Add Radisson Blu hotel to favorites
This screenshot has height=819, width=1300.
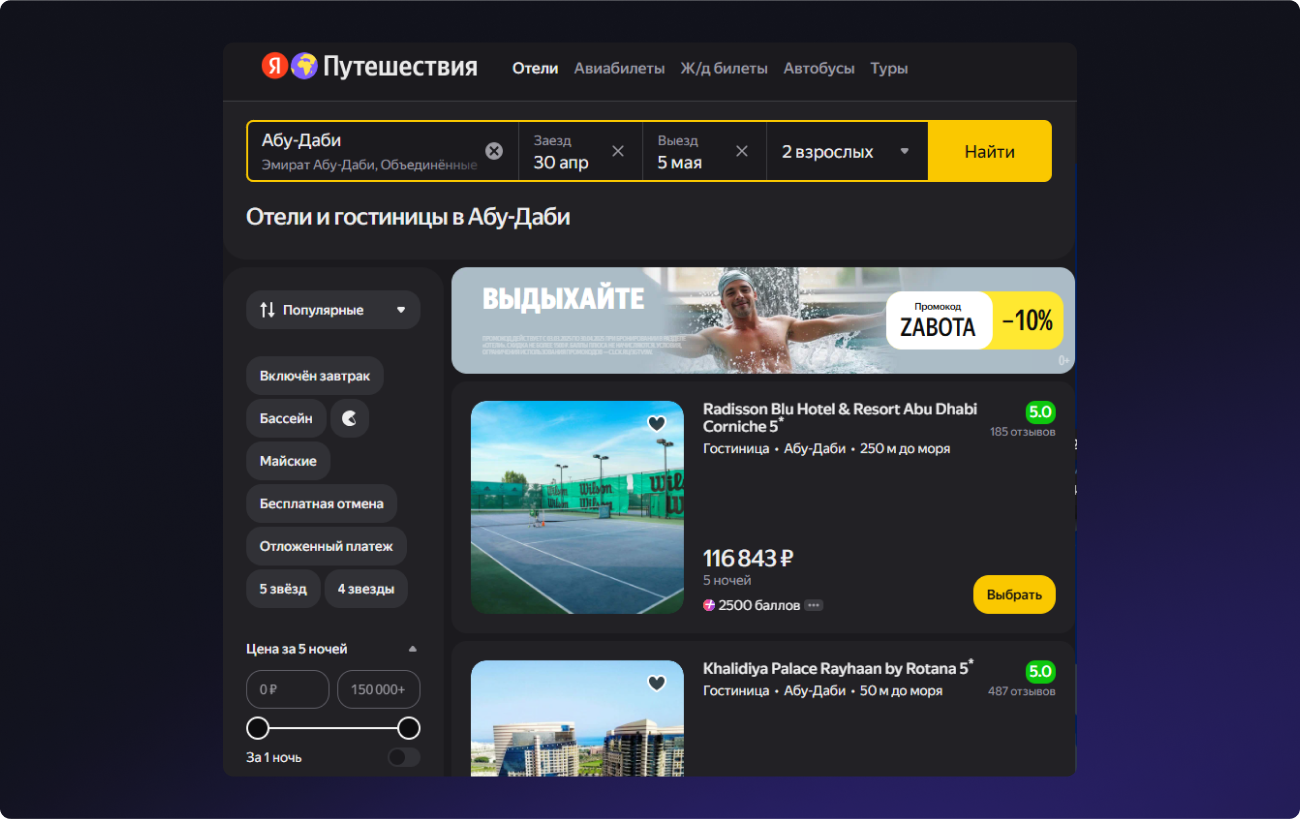pos(657,424)
